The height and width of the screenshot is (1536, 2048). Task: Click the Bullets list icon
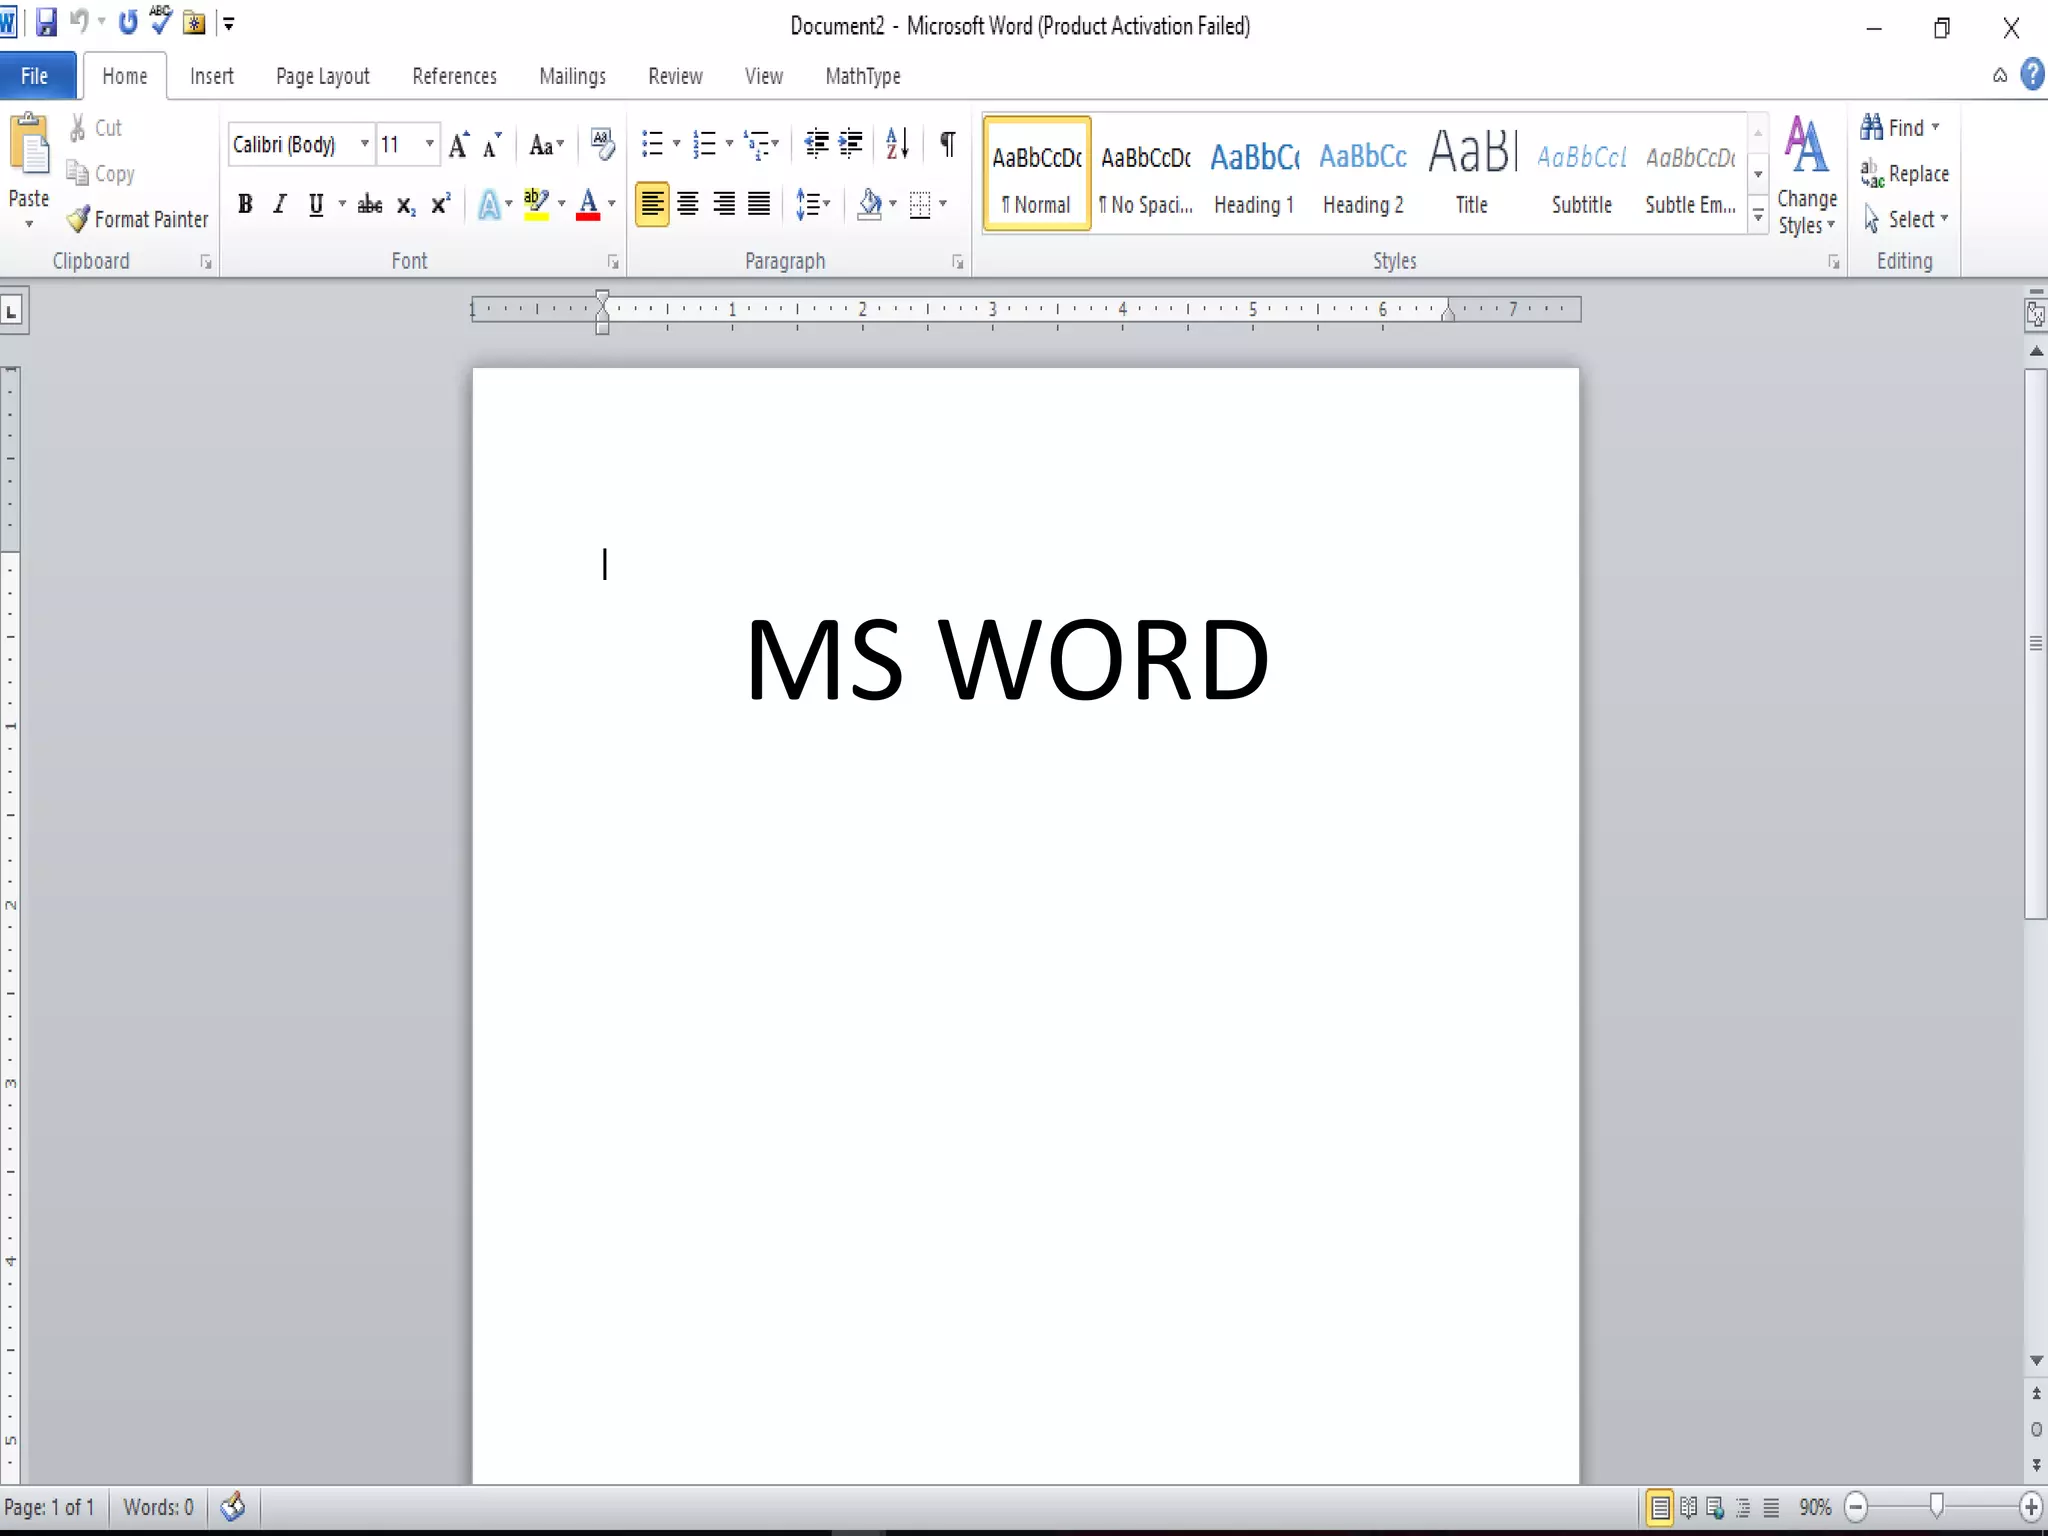pyautogui.click(x=652, y=145)
